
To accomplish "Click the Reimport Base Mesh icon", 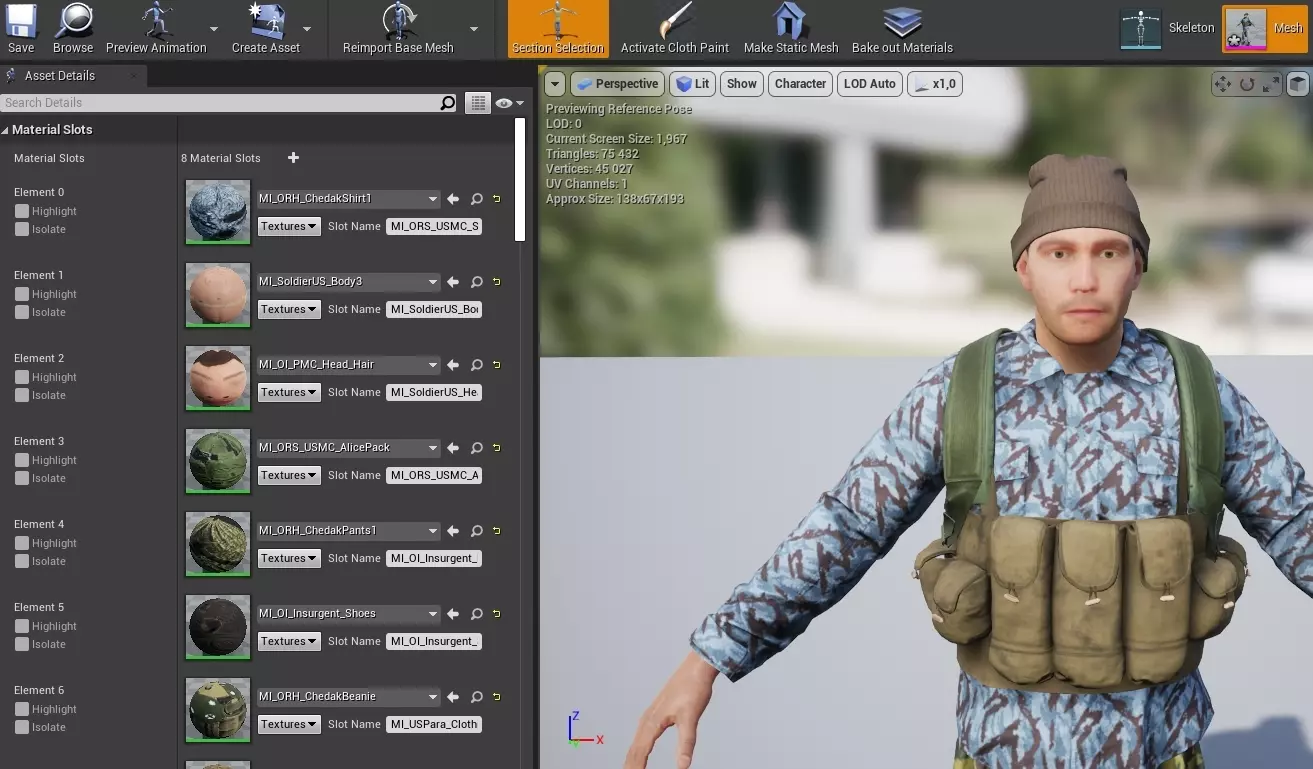I will pyautogui.click(x=398, y=28).
